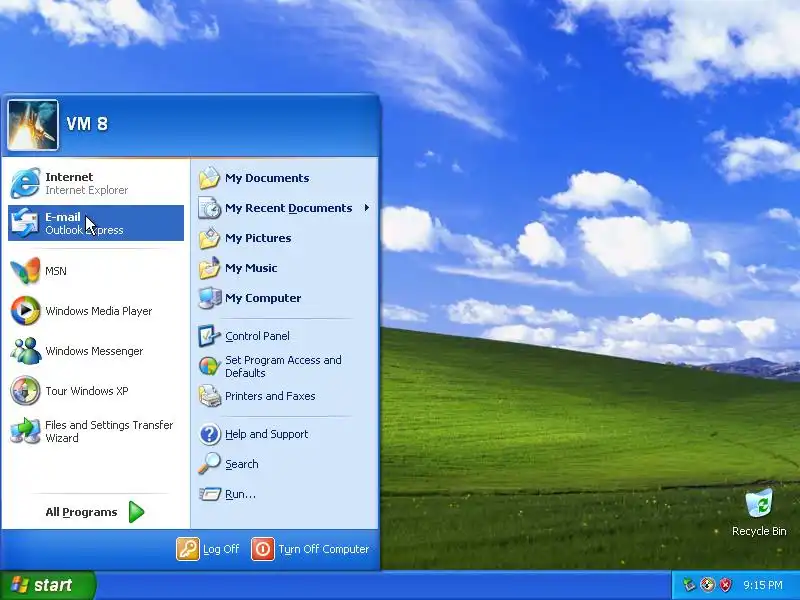Launch MSN butterfly icon

tap(25, 271)
